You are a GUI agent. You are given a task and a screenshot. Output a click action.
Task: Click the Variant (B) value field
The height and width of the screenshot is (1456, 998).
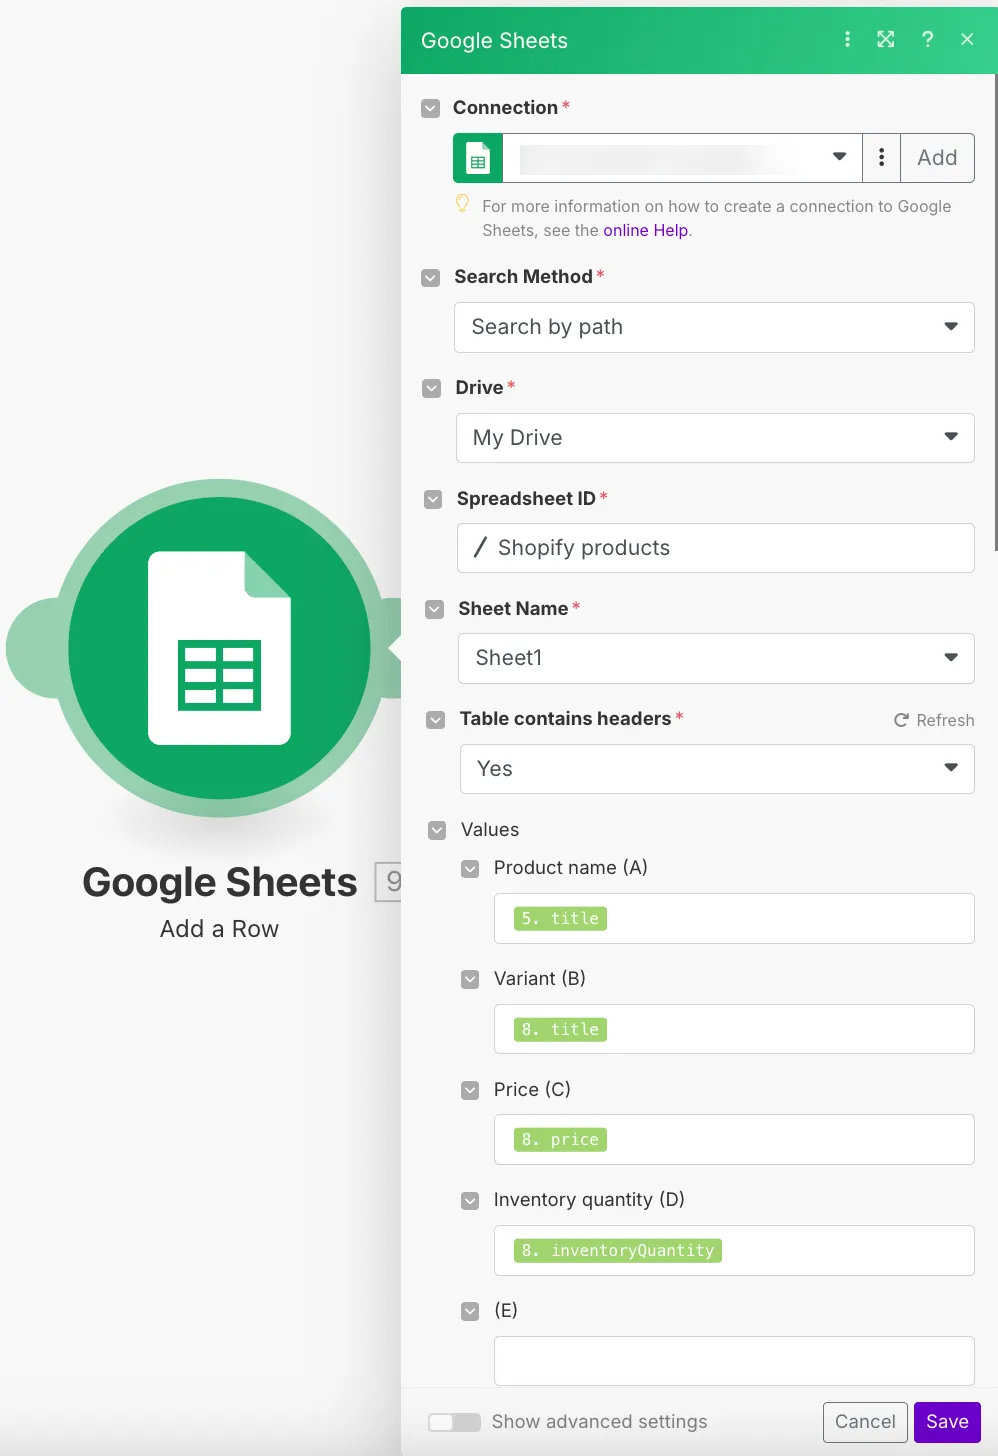734,1029
